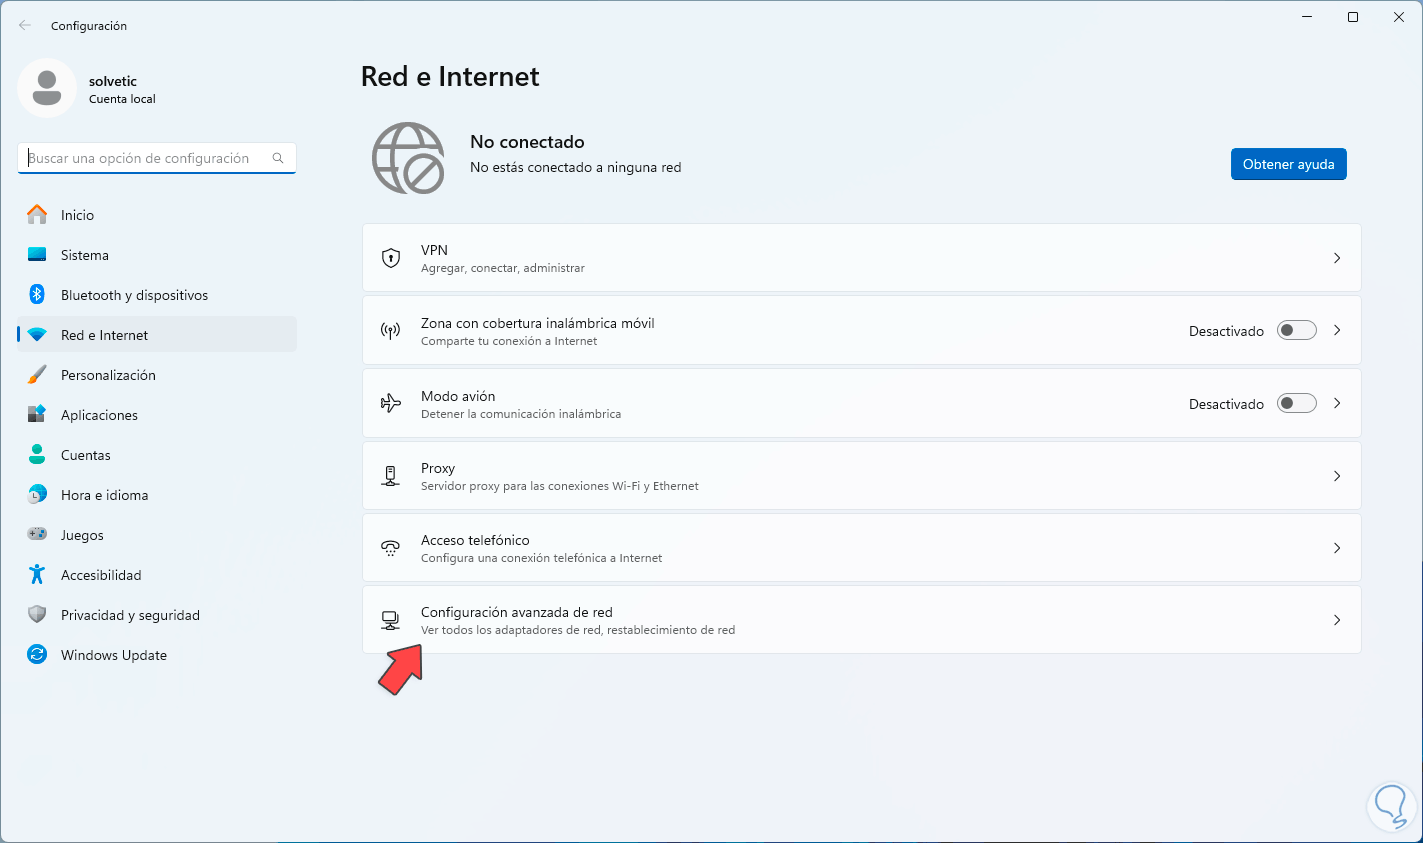
Task: Expand the Proxy row chevron
Action: 1337,476
